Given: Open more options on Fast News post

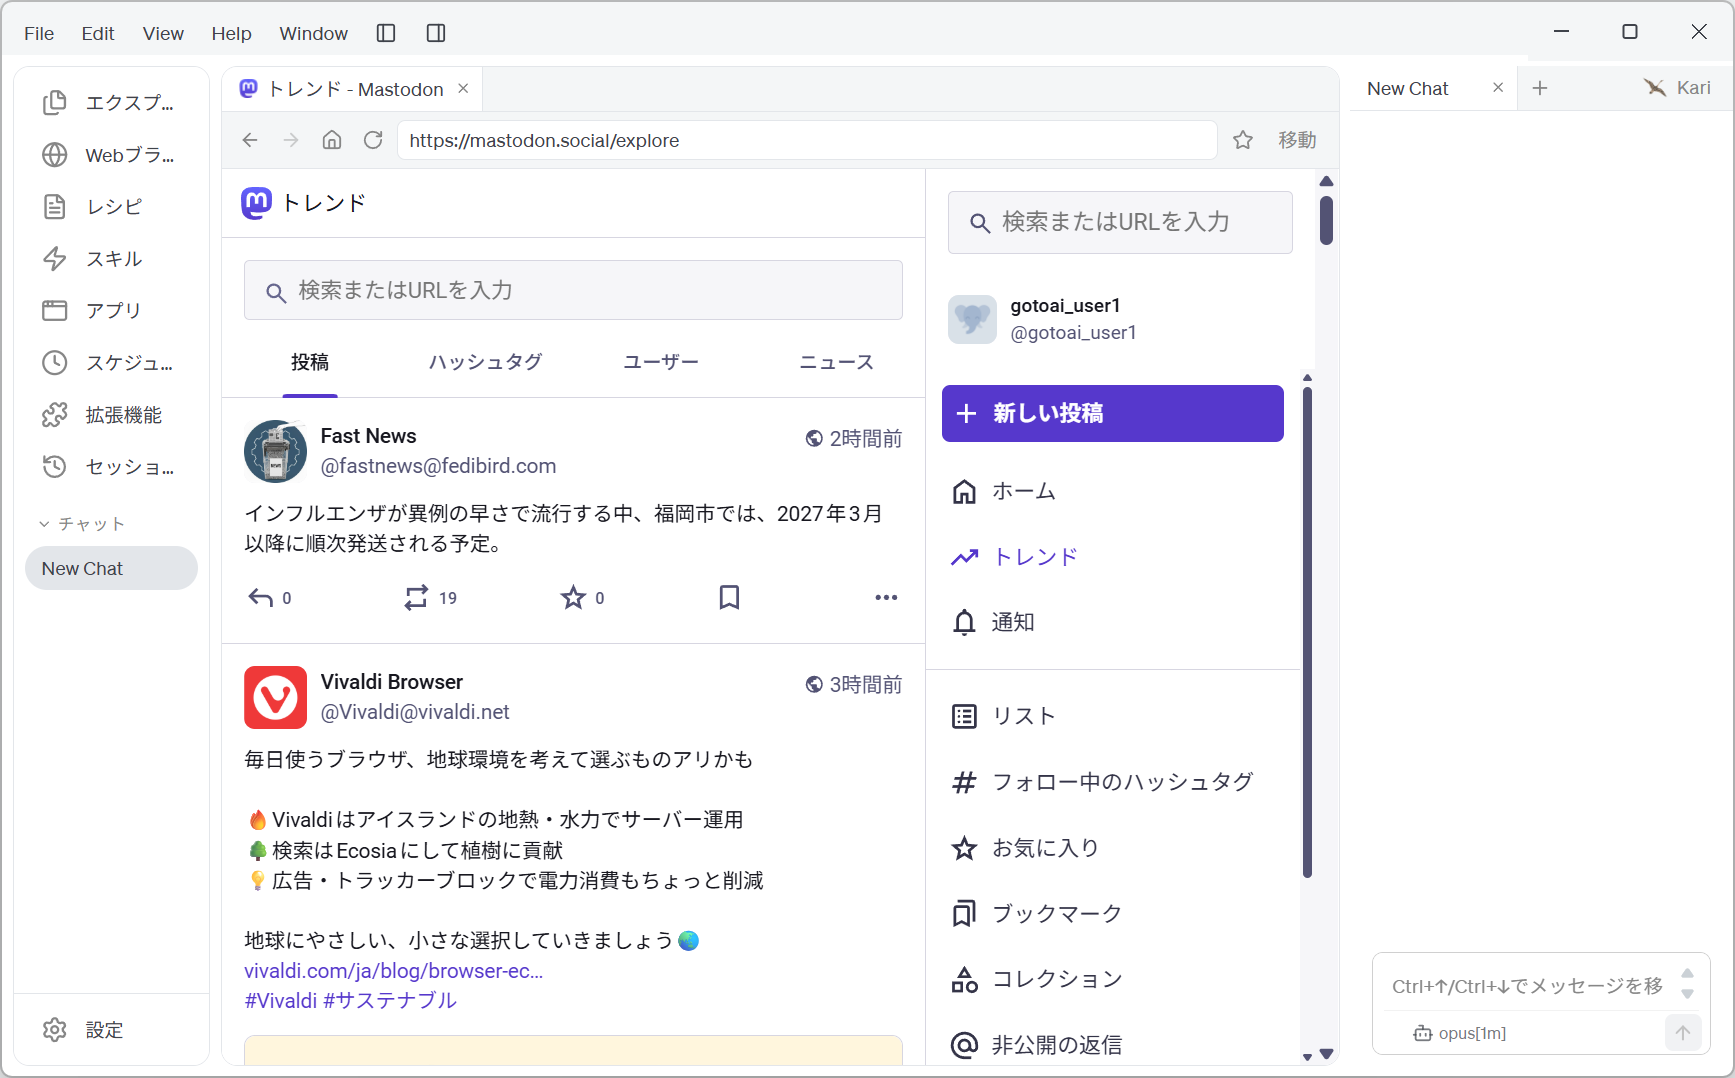Looking at the screenshot, I should click(886, 598).
